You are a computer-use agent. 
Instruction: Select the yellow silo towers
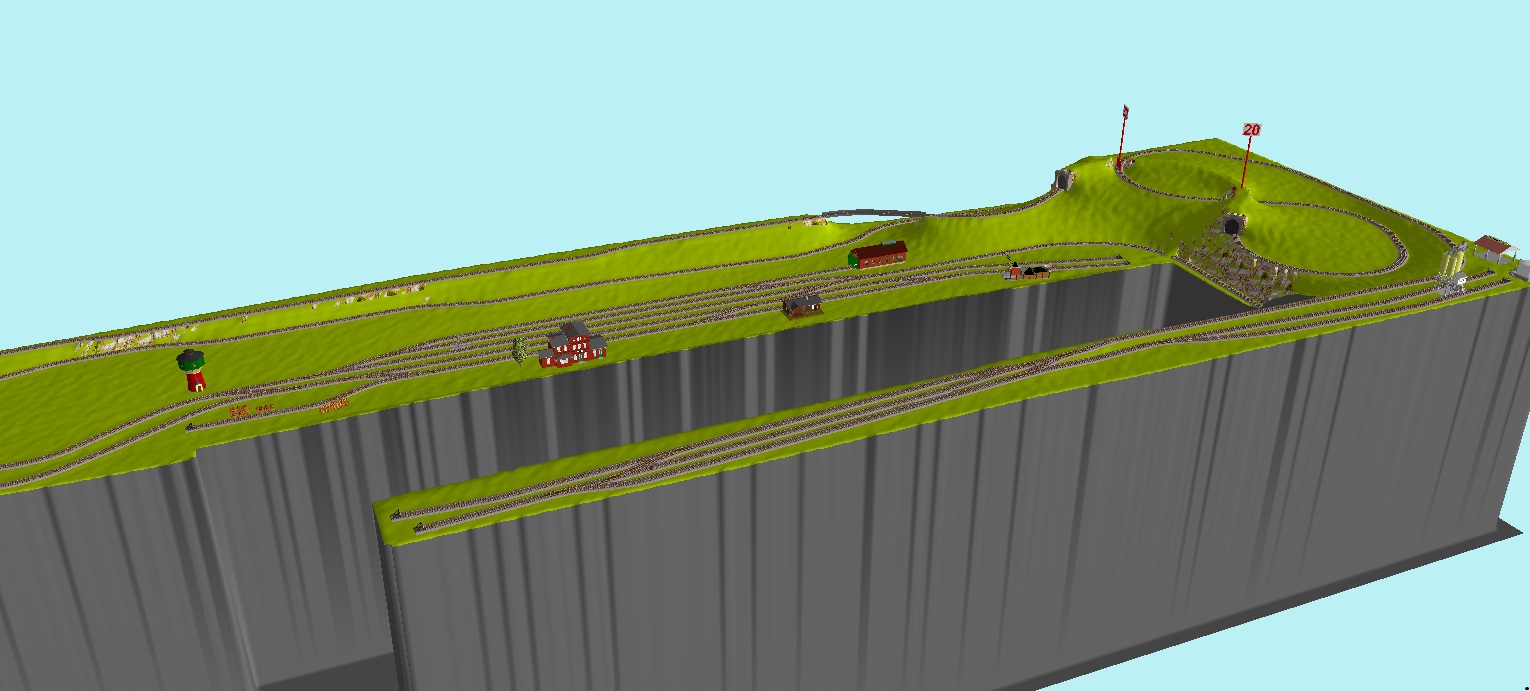pos(1453,262)
